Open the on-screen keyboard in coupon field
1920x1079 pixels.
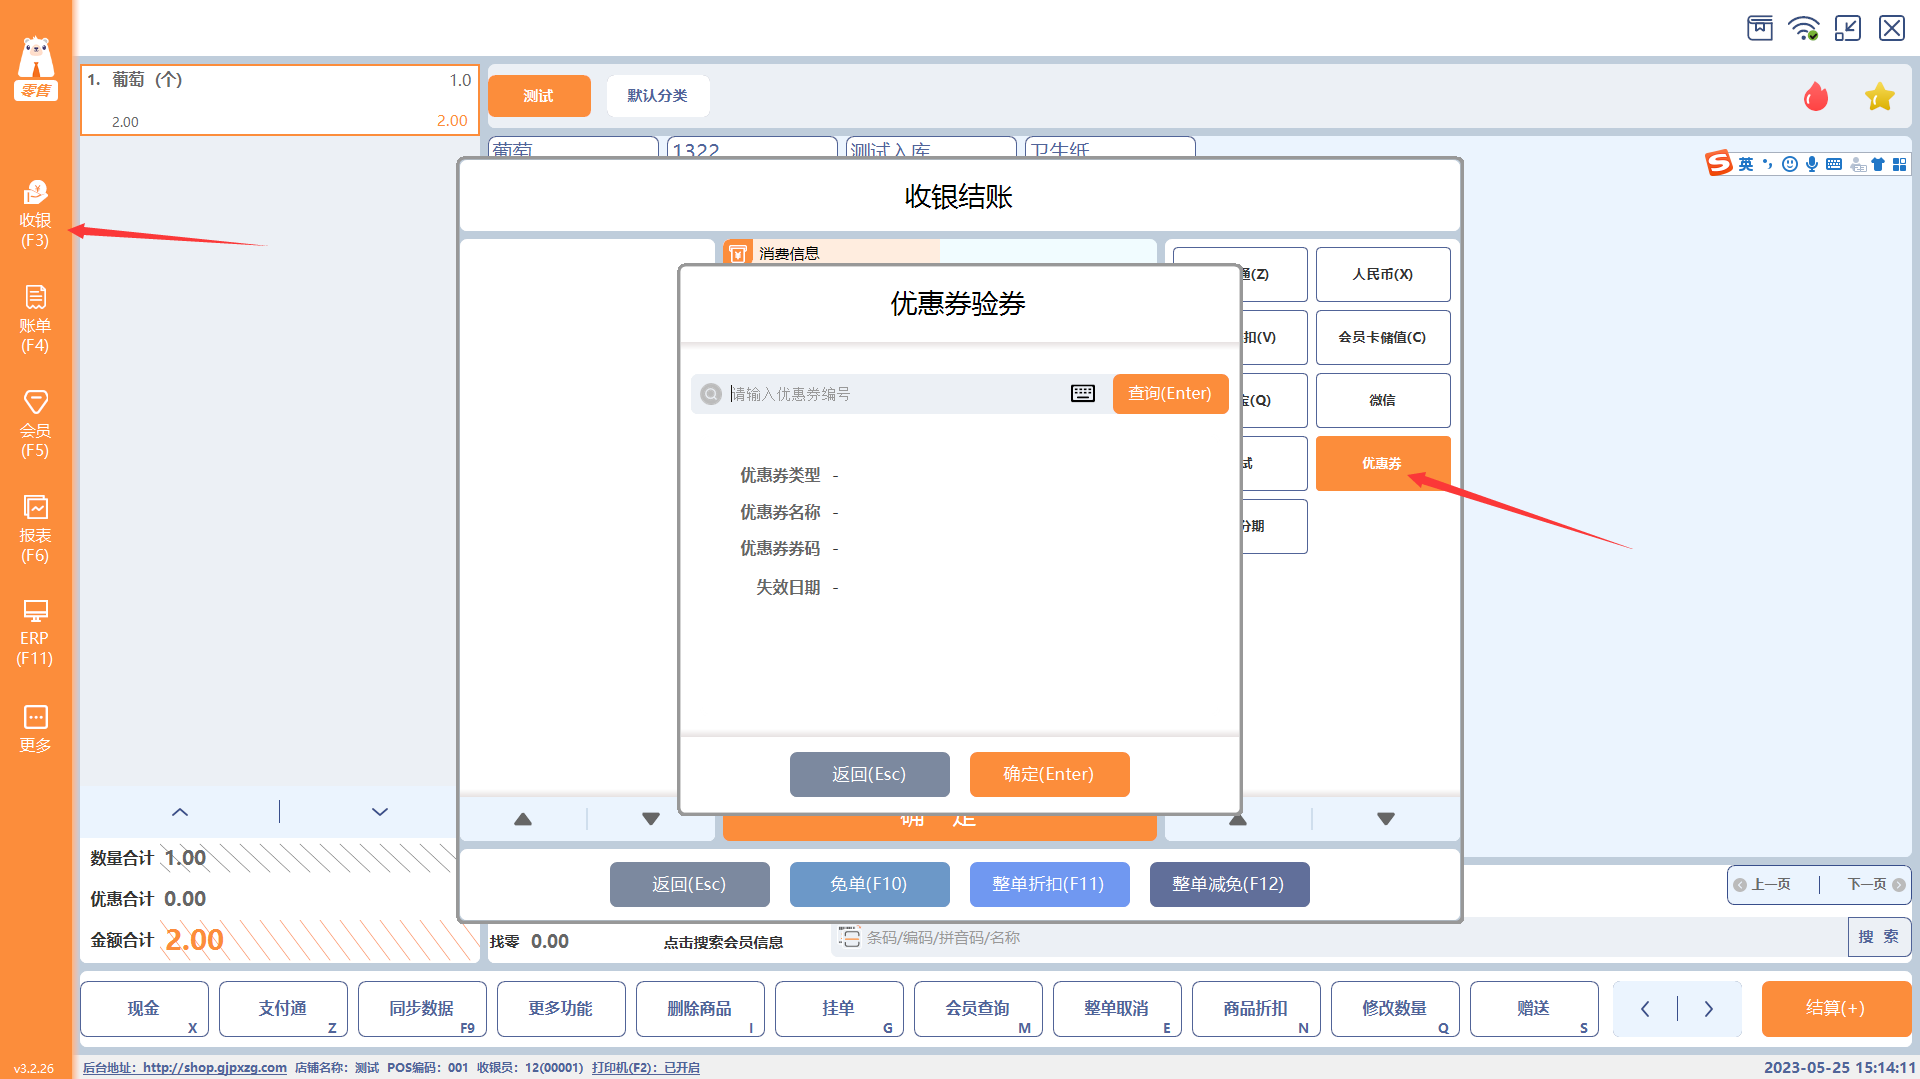pyautogui.click(x=1083, y=394)
